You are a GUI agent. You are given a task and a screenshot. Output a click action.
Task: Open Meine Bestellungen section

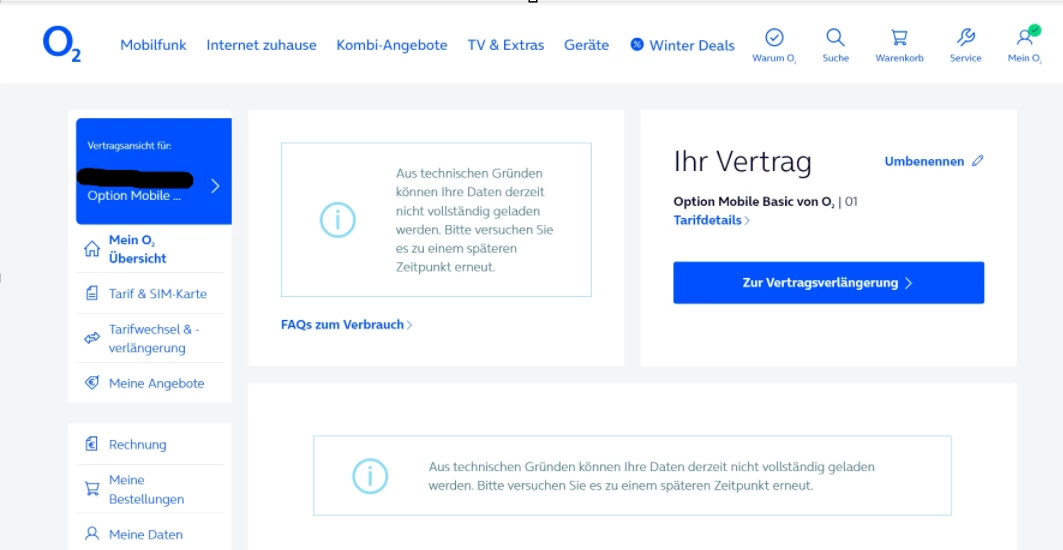point(146,490)
